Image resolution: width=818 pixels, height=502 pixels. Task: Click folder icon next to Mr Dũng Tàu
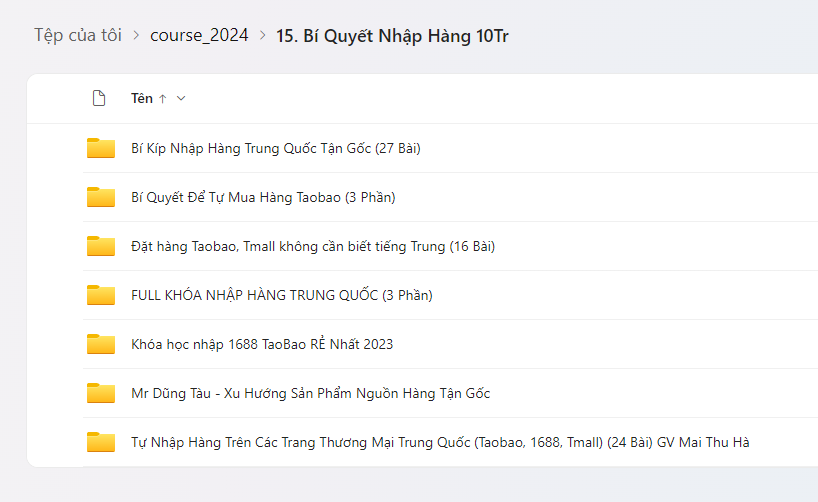point(101,393)
